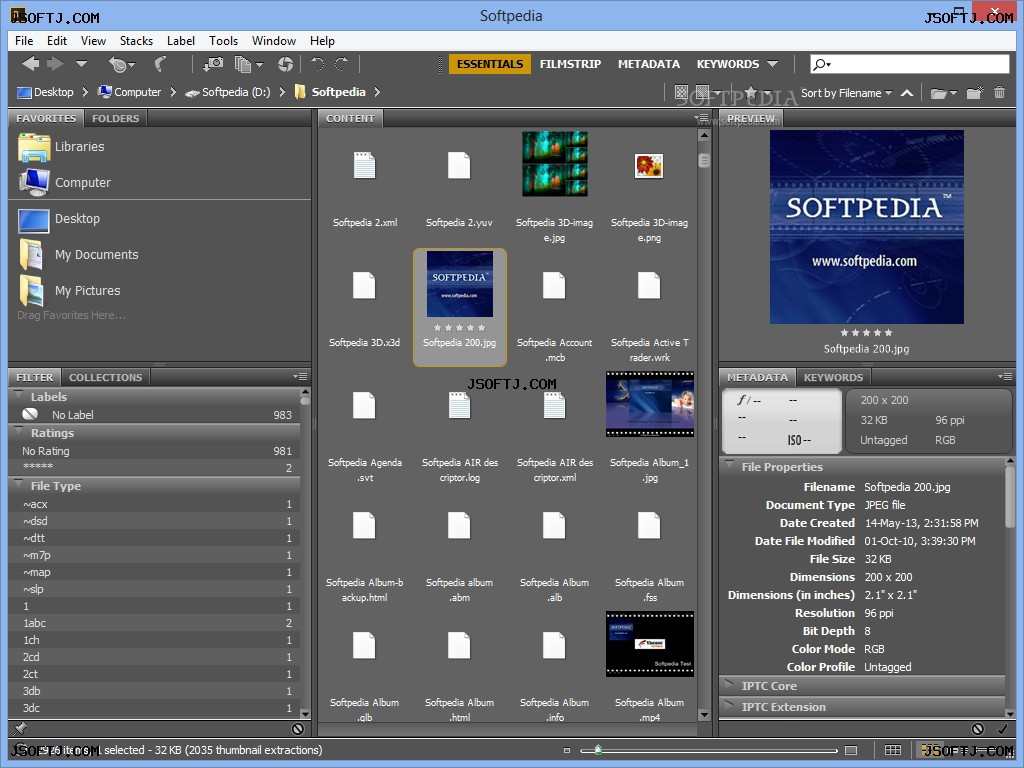The height and width of the screenshot is (768, 1024).
Task: Open the Tools menu
Action: coord(223,40)
